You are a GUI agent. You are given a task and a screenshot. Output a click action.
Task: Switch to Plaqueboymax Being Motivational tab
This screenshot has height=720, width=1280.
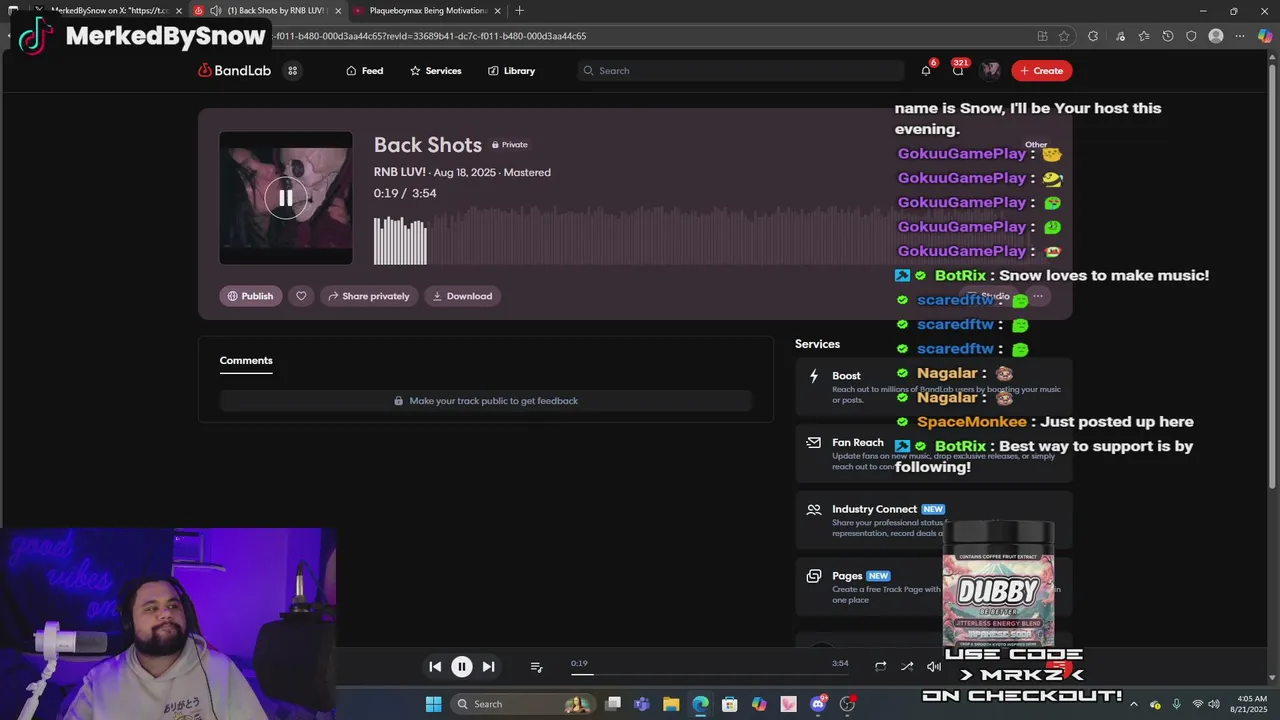pyautogui.click(x=426, y=11)
